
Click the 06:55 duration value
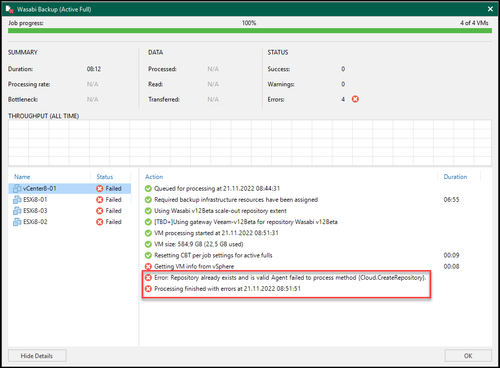451,200
